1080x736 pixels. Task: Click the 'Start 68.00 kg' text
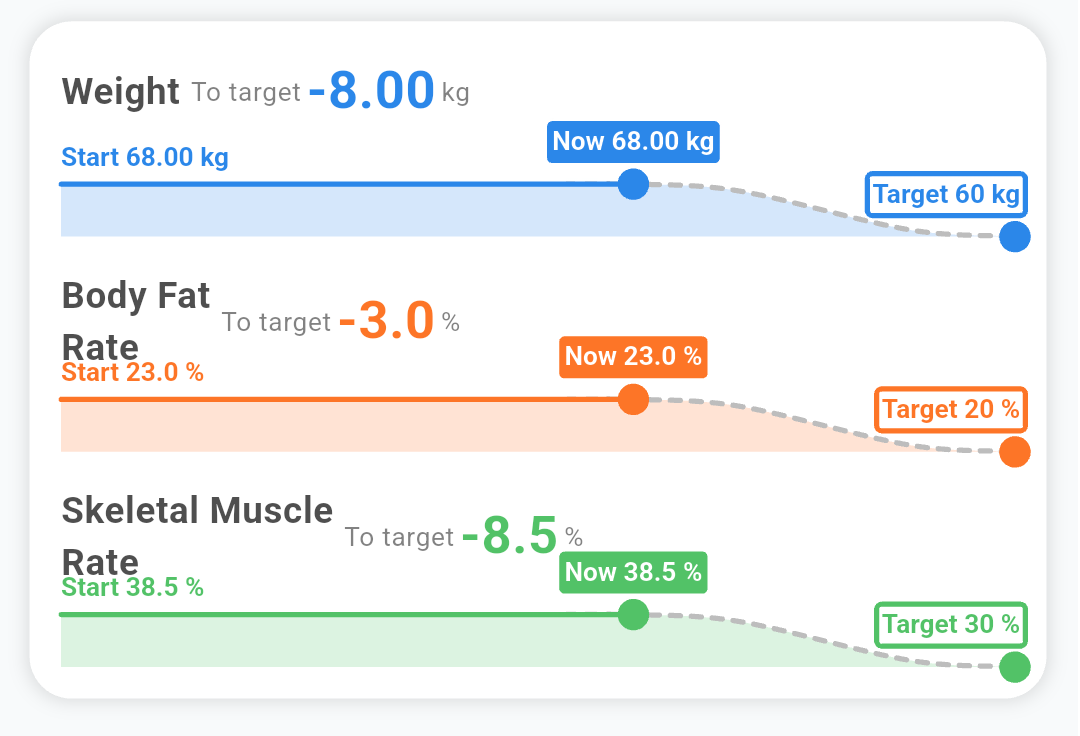pyautogui.click(x=145, y=158)
